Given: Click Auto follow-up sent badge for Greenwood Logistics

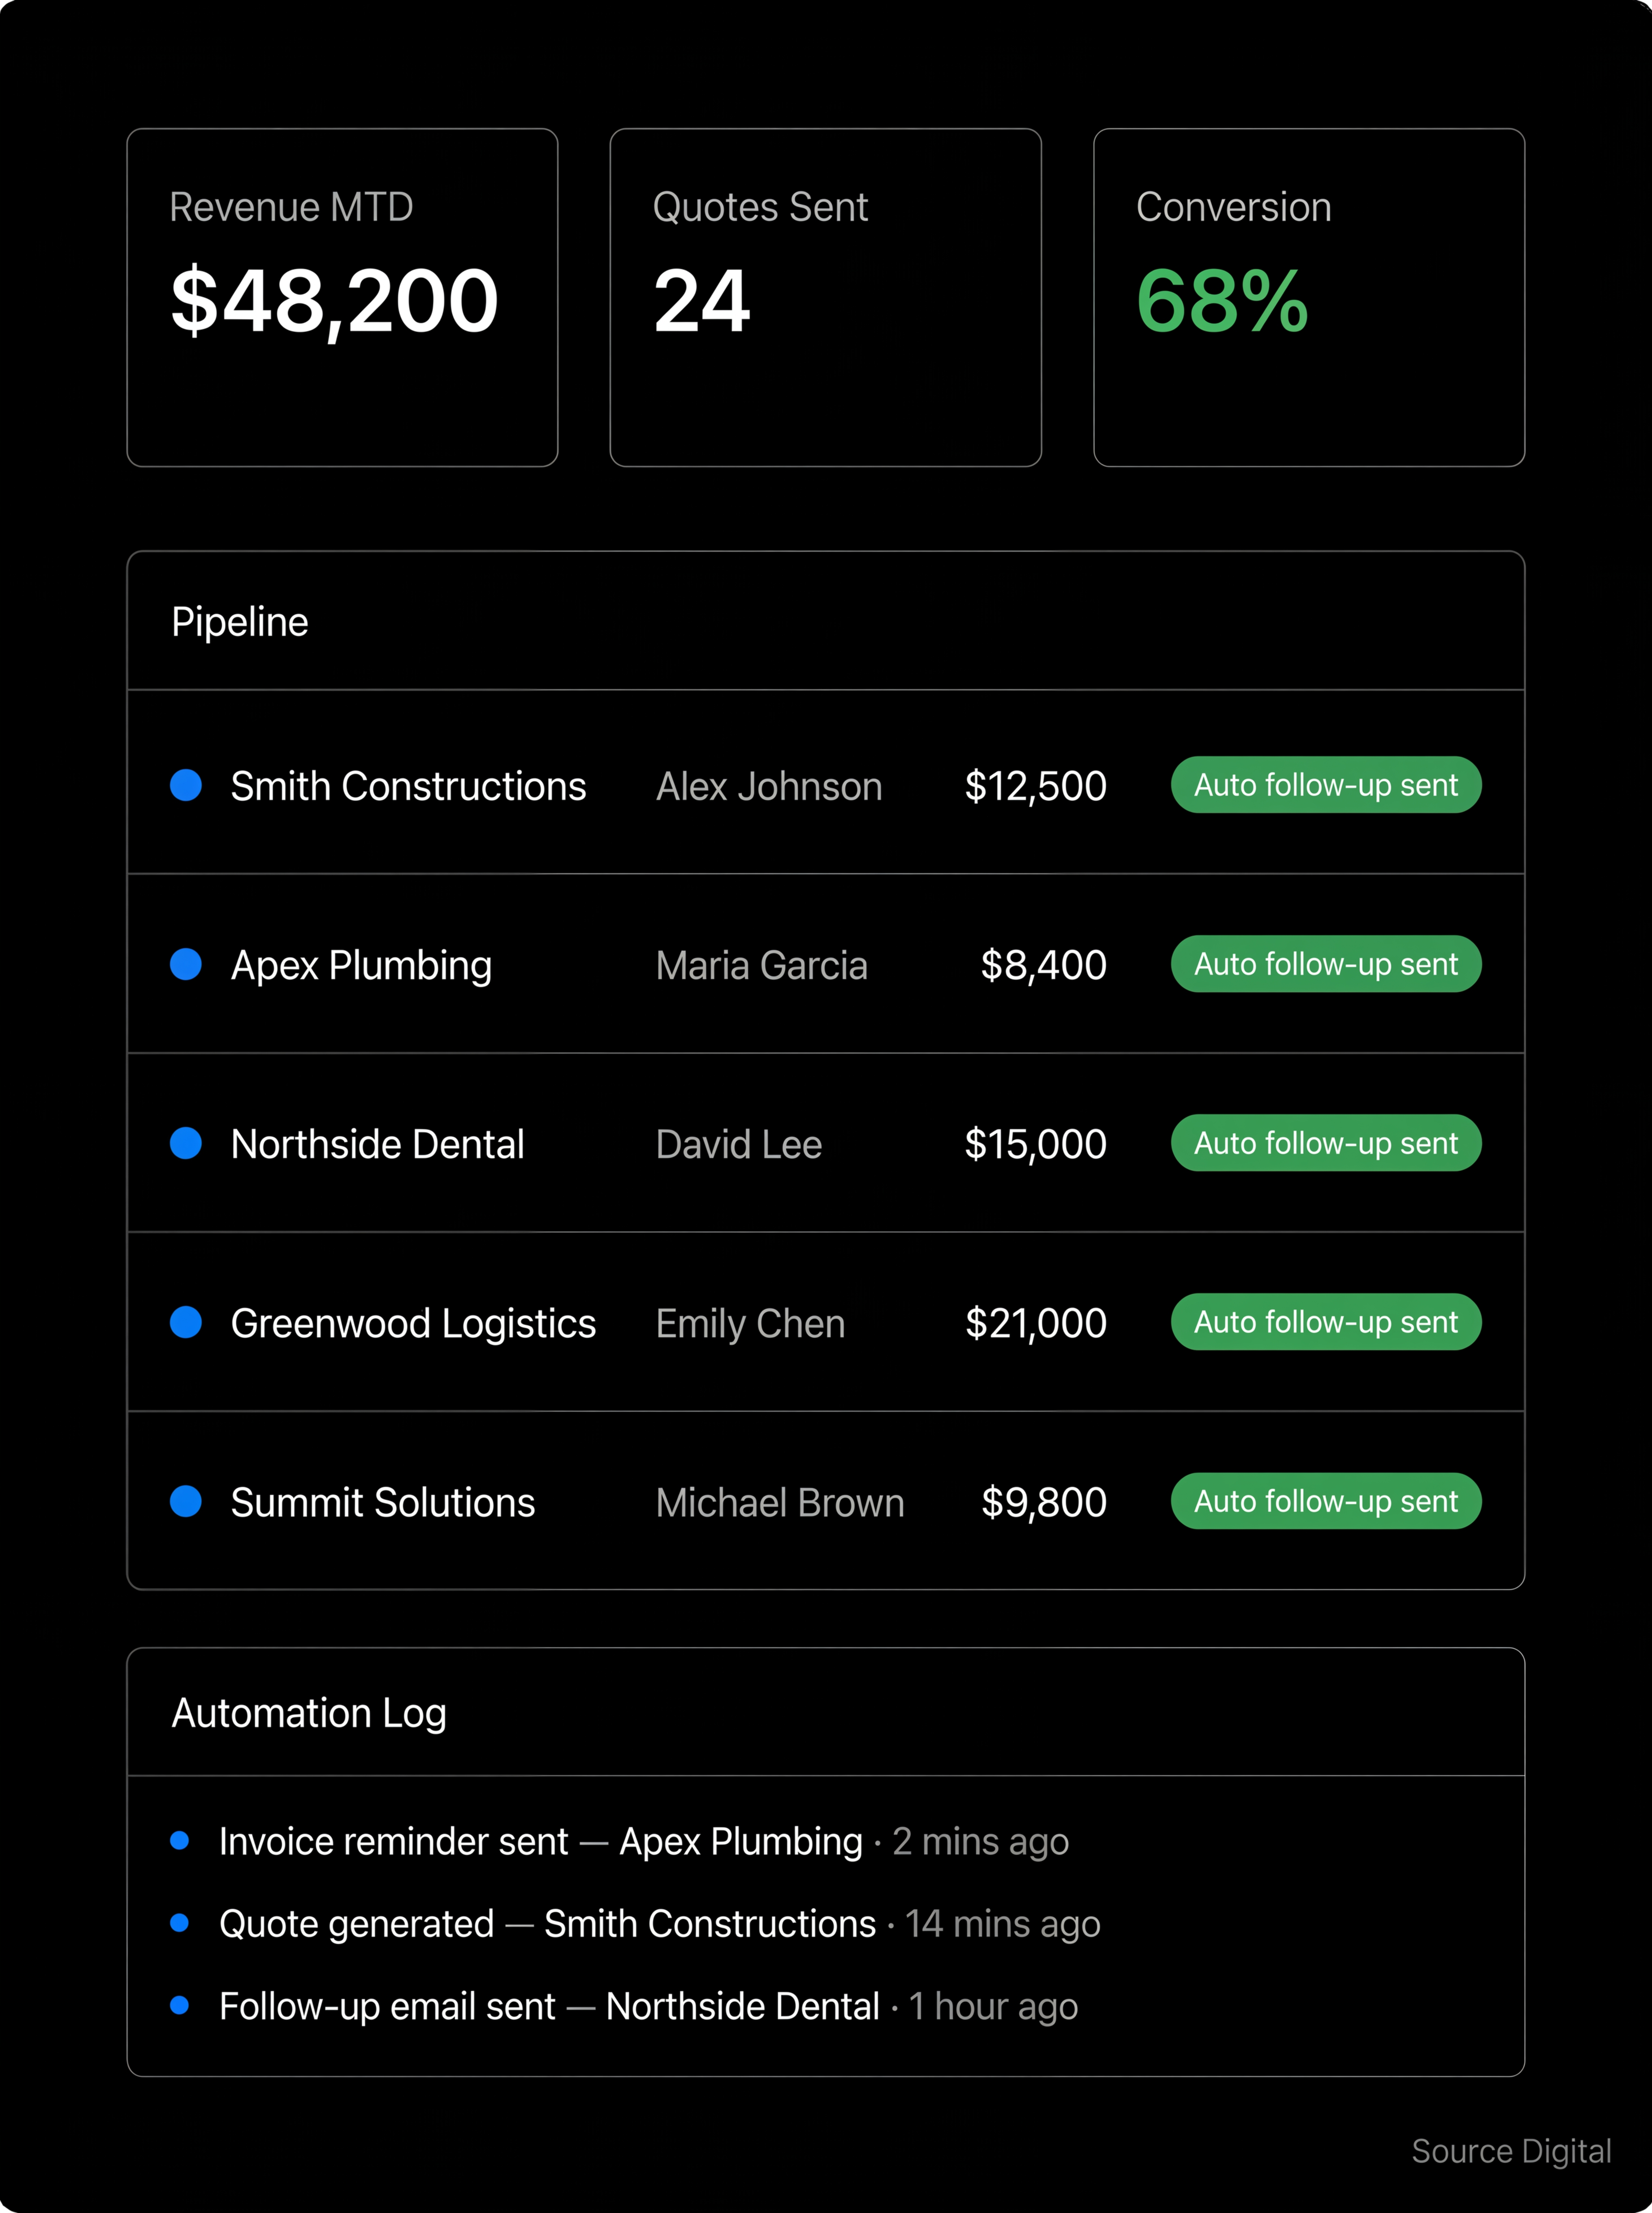Looking at the screenshot, I should pyautogui.click(x=1325, y=1322).
